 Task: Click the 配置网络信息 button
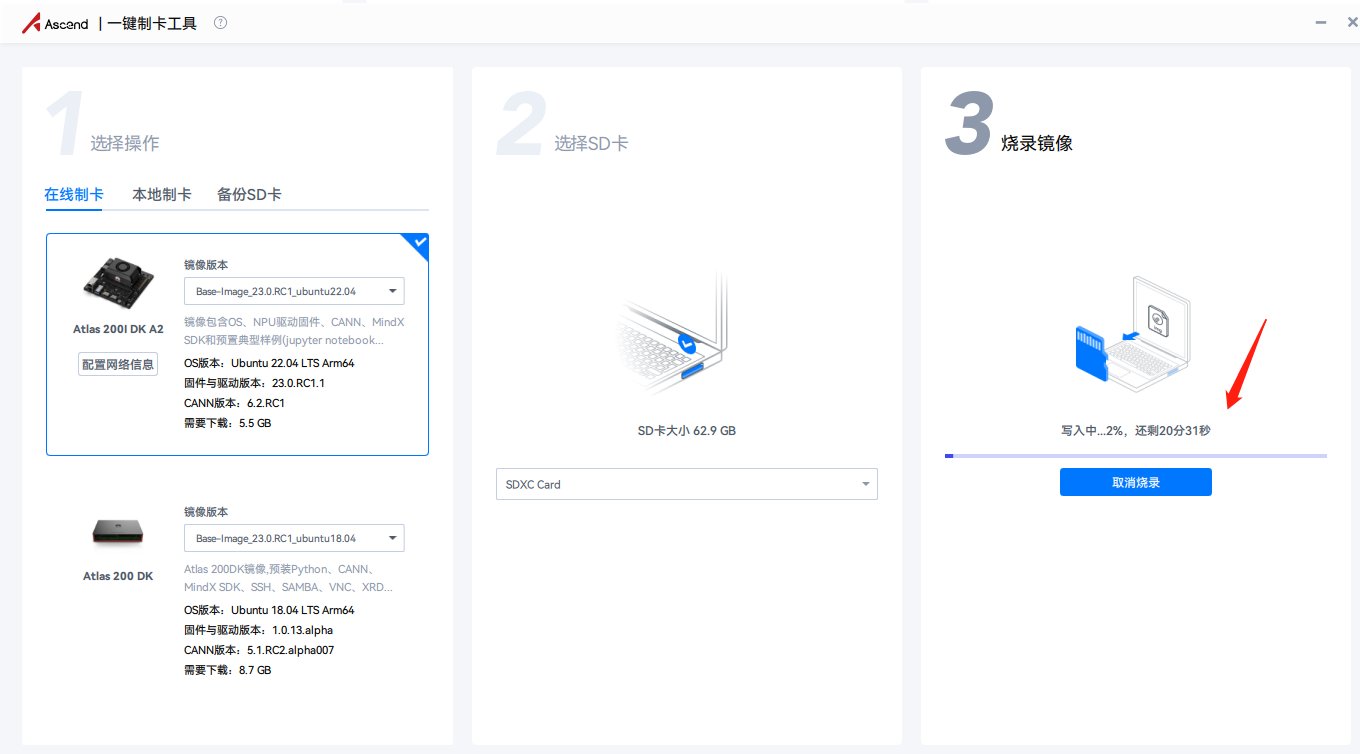[118, 364]
